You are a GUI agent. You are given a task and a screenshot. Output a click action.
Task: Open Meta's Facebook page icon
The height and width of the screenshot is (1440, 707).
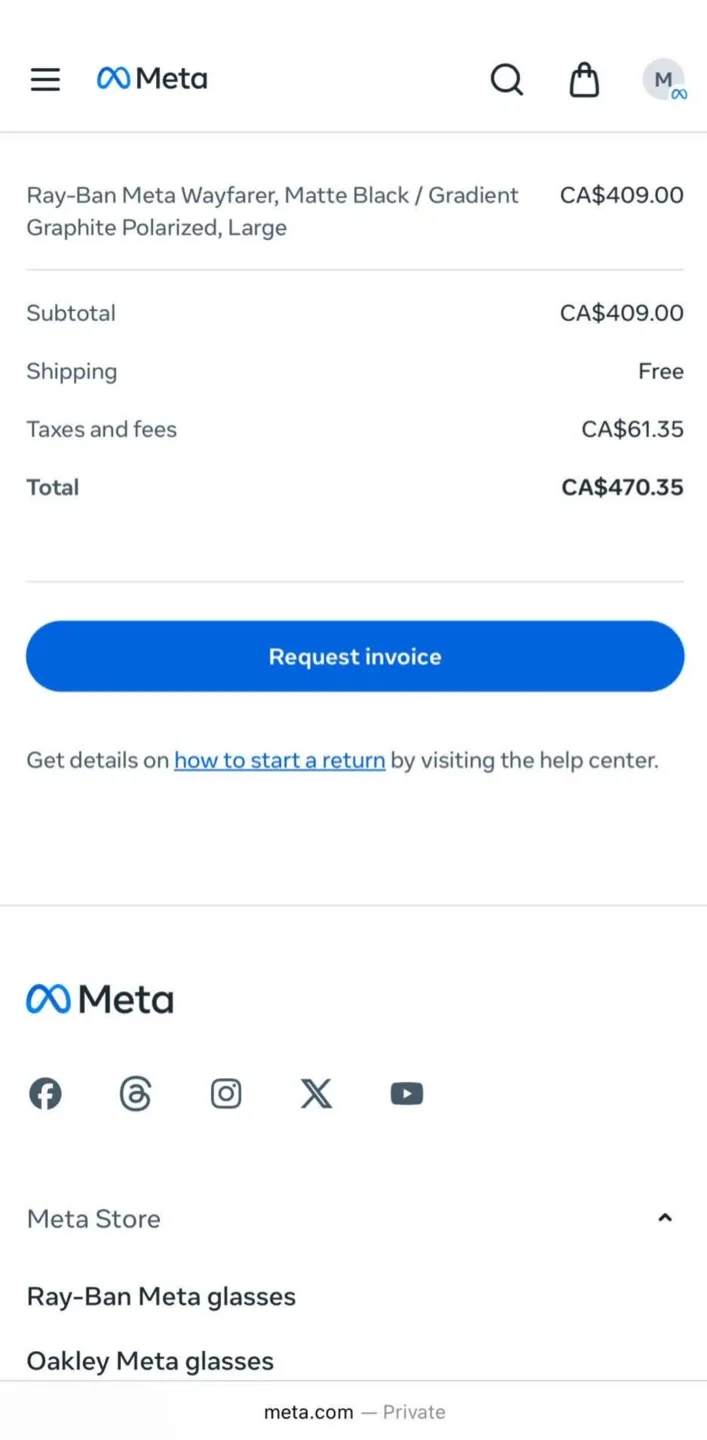pyautogui.click(x=45, y=1094)
